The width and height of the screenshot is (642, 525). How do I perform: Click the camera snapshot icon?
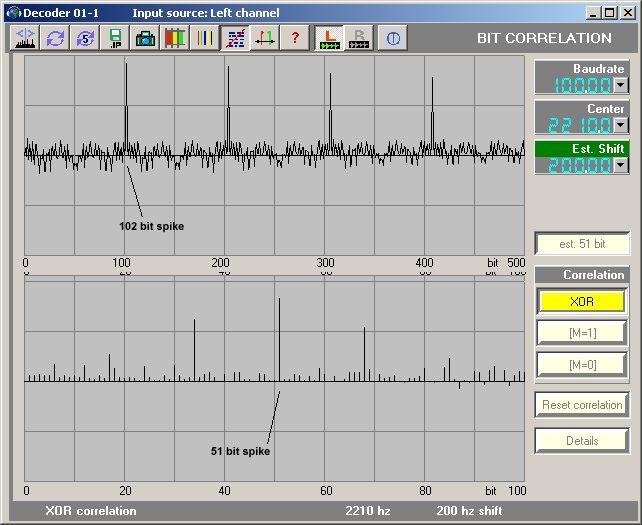coord(145,39)
